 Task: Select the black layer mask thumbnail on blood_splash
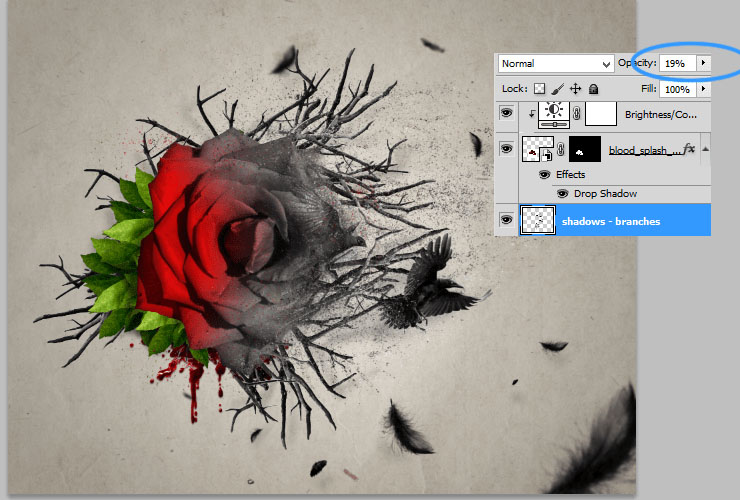(x=585, y=150)
